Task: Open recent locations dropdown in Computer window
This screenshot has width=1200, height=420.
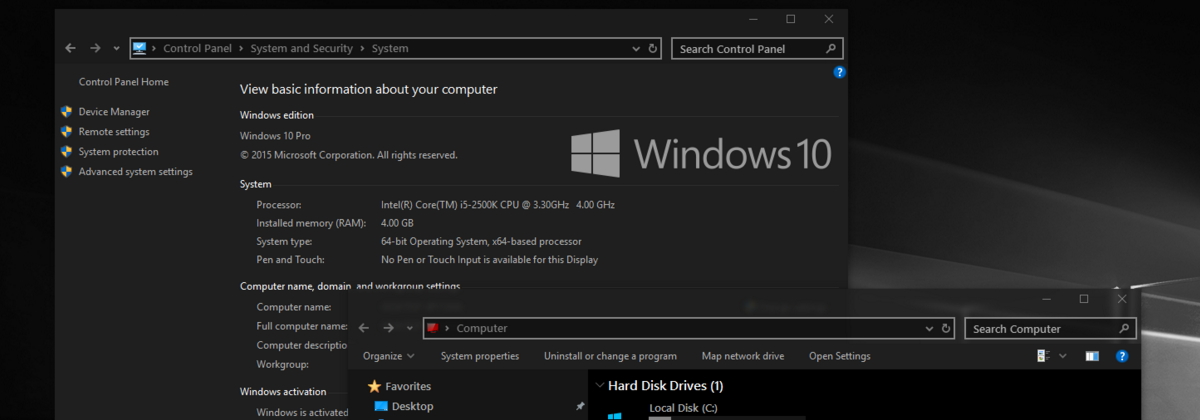Action: [411, 328]
